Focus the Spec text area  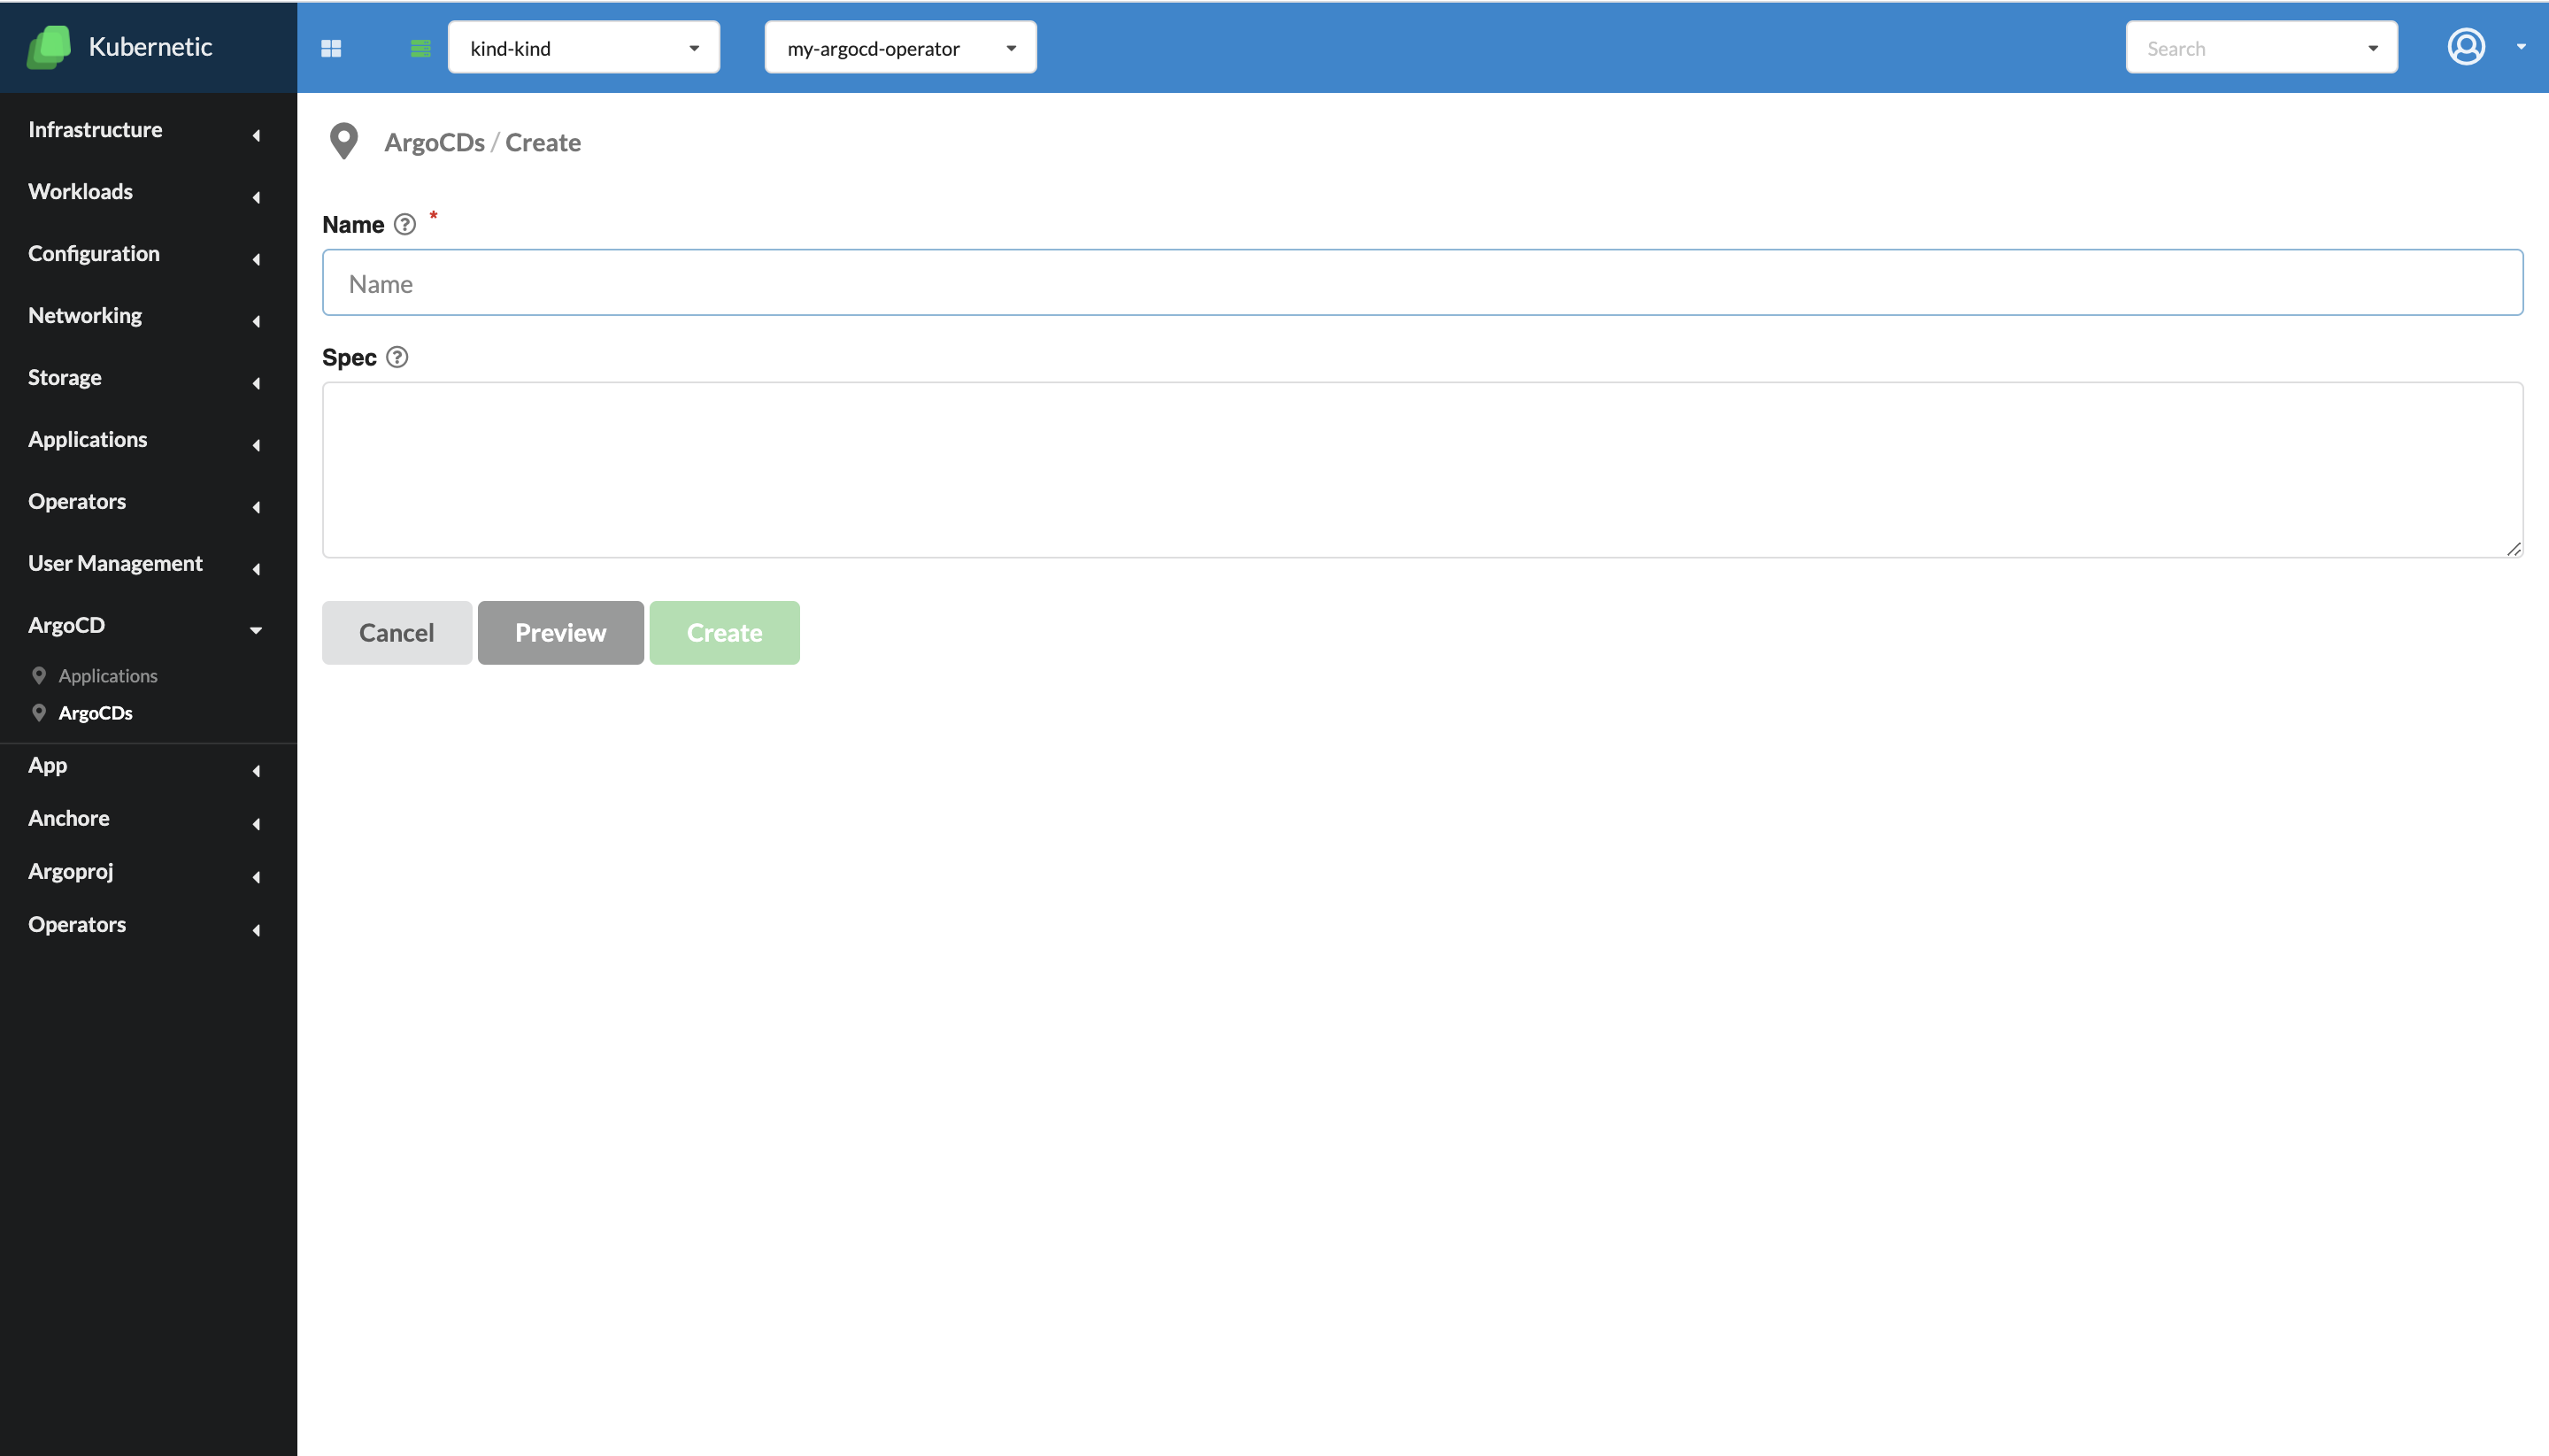click(1422, 470)
